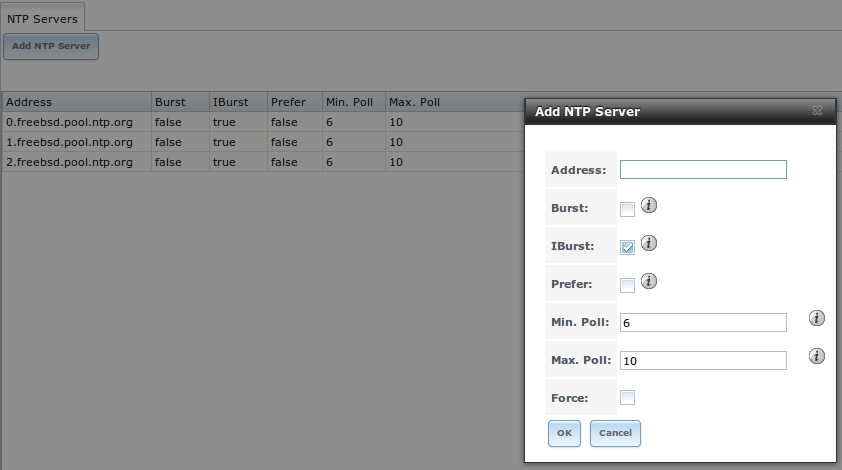Confirm with the OK button
The image size is (842, 470).
[x=564, y=433]
